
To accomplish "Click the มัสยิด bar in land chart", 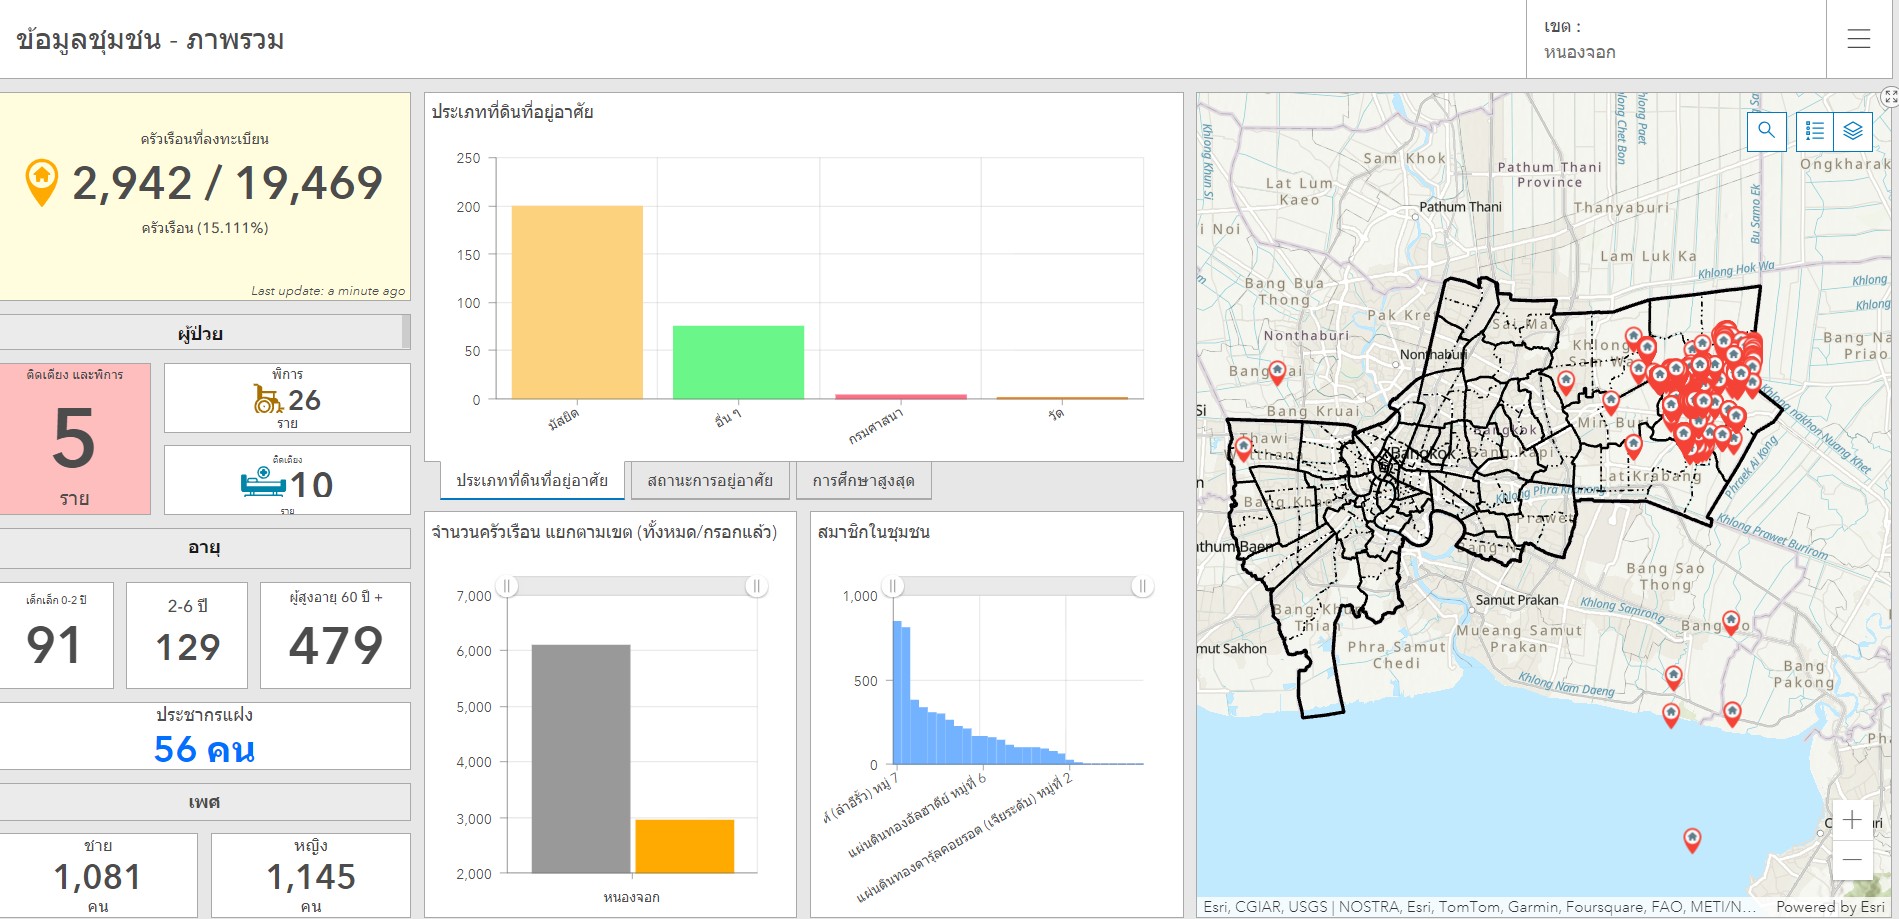I will [577, 302].
